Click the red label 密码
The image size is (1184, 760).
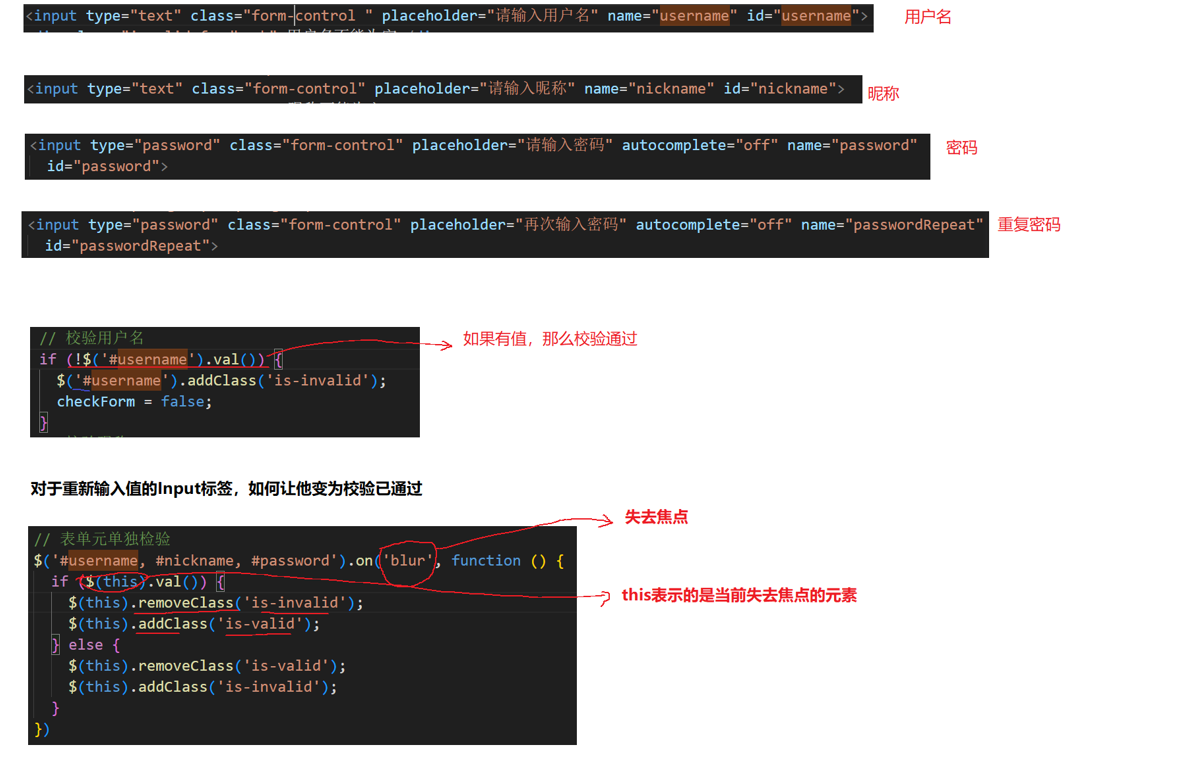961,148
